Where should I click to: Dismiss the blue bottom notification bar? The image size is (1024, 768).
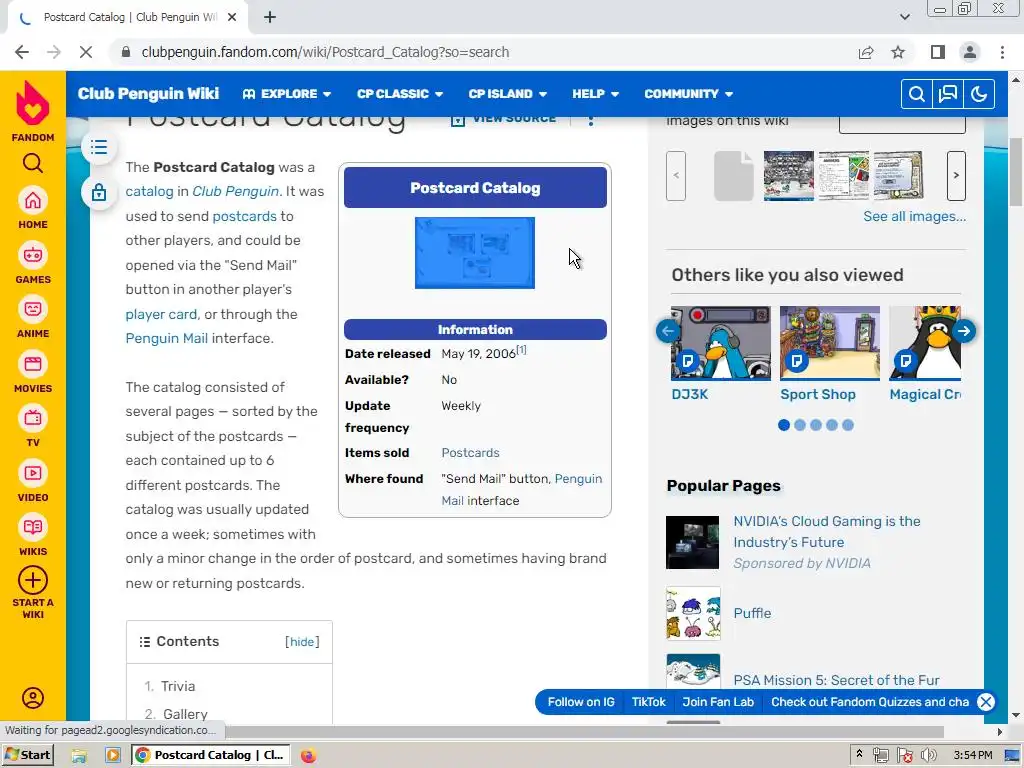(985, 702)
